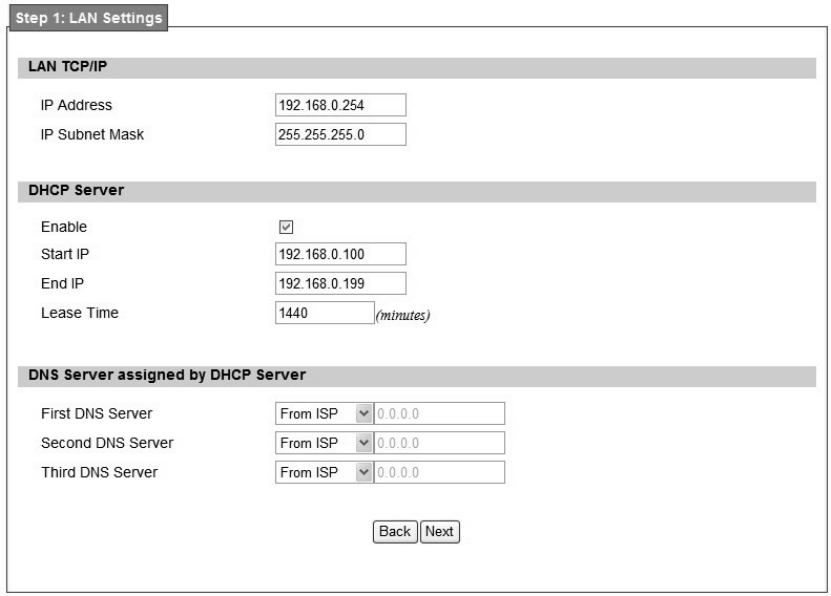Select the Step 1: LAN Settings tab
Image resolution: width=831 pixels, height=596 pixels.
point(89,18)
